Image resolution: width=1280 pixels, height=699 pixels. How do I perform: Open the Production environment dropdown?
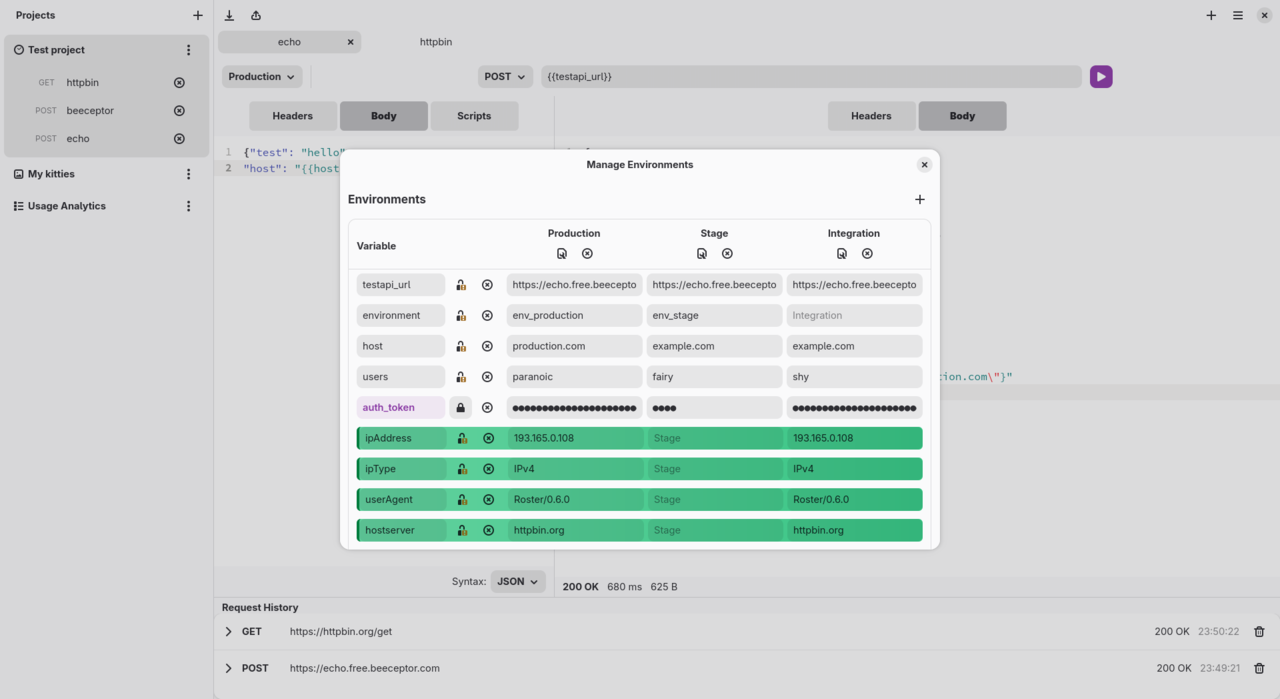(262, 77)
